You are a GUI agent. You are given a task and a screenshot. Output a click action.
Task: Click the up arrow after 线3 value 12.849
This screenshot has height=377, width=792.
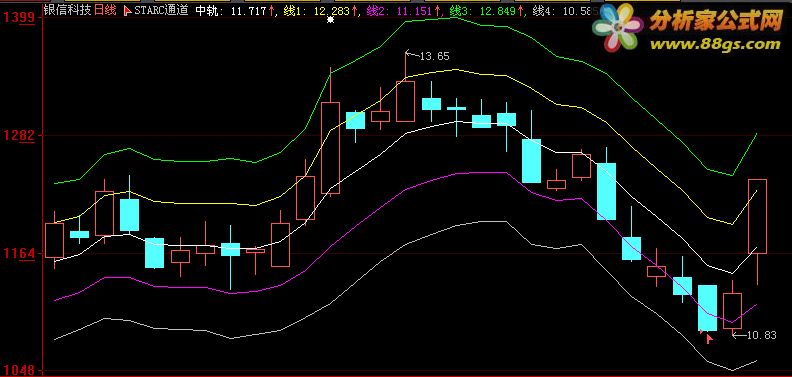point(520,11)
